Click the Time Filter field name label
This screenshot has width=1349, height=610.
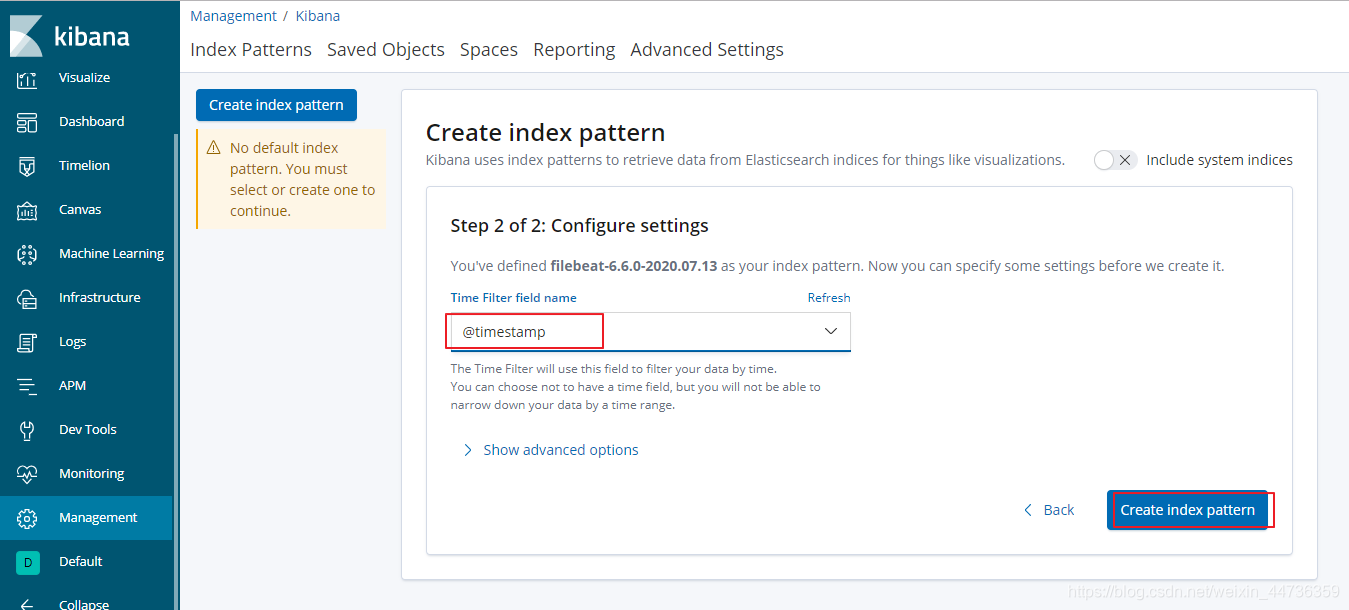tap(514, 298)
